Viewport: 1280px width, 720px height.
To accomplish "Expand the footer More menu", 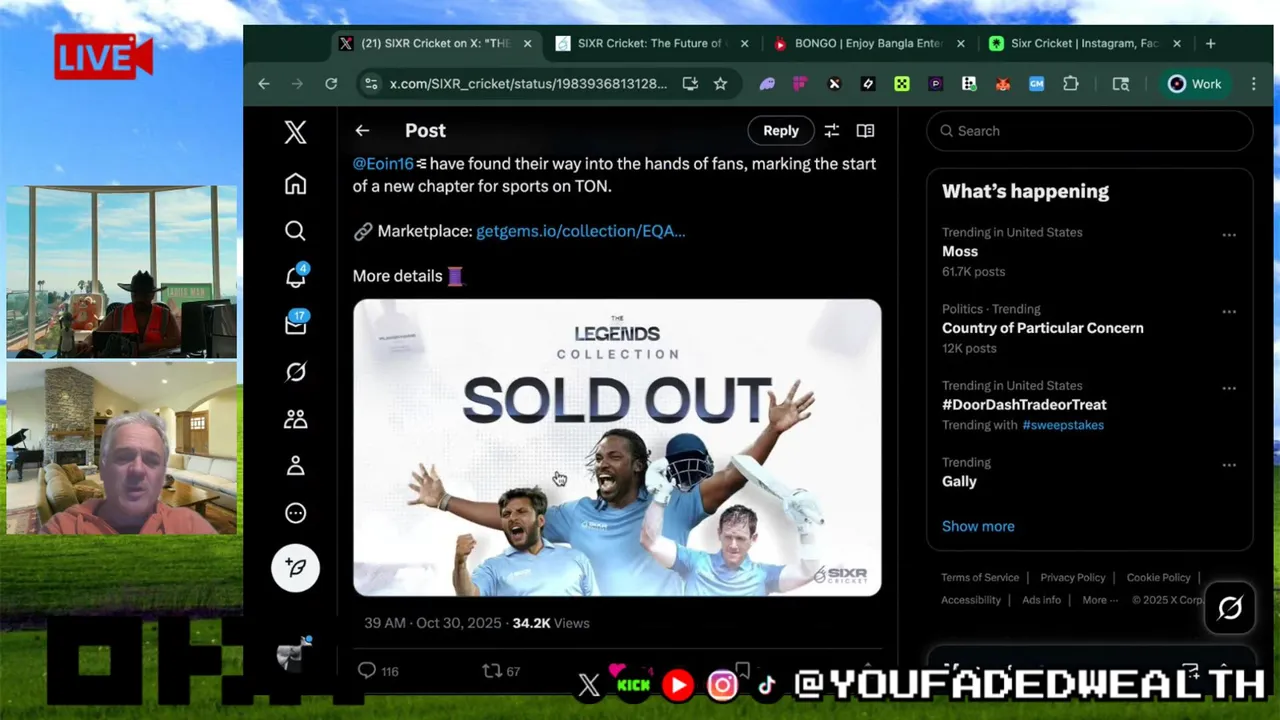I will point(1100,600).
